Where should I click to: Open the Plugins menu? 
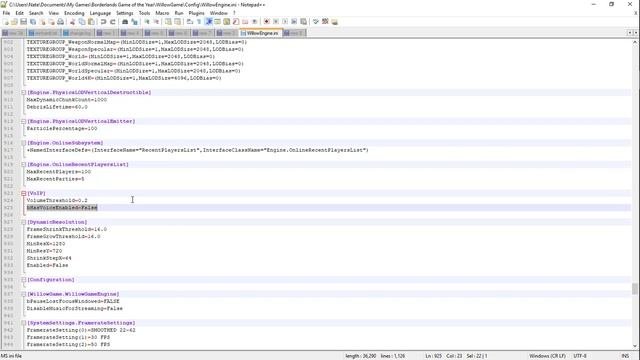pos(196,13)
